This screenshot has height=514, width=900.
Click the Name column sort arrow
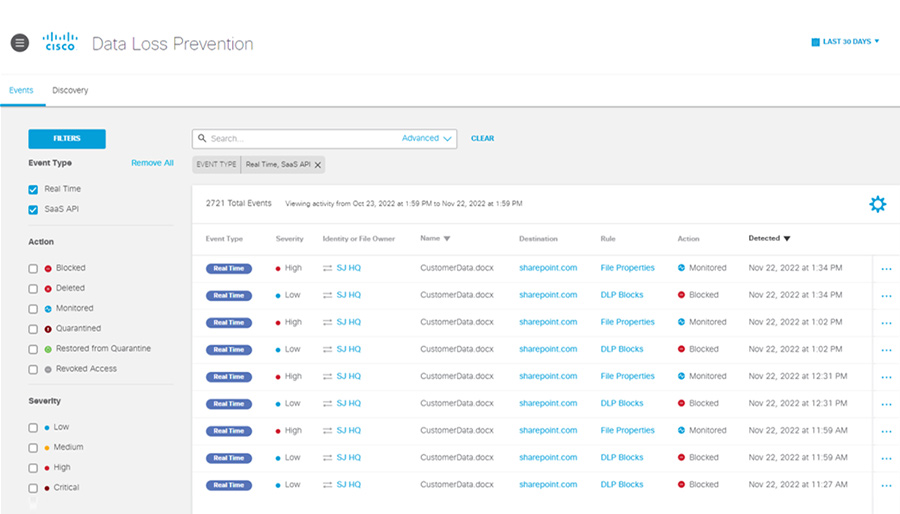(x=447, y=239)
